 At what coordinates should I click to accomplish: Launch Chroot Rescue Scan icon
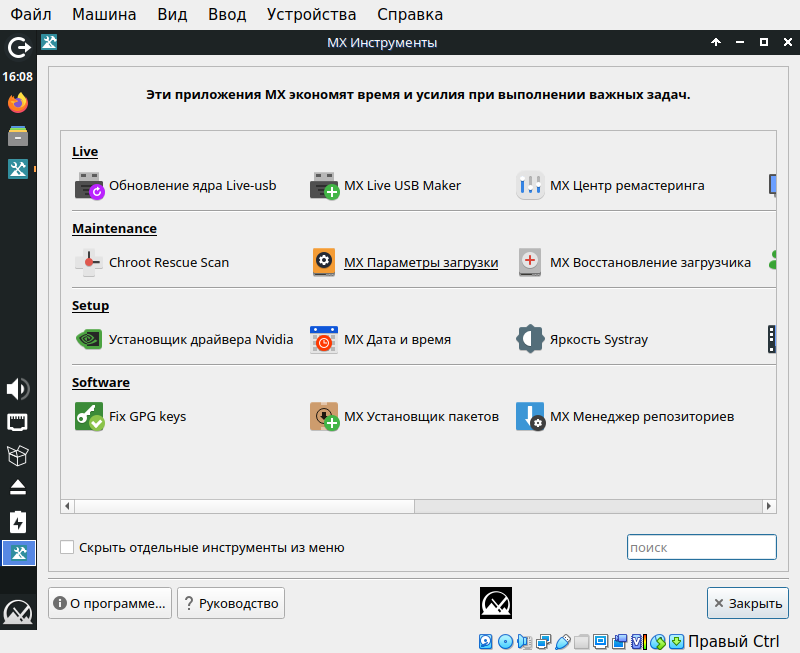pos(89,263)
